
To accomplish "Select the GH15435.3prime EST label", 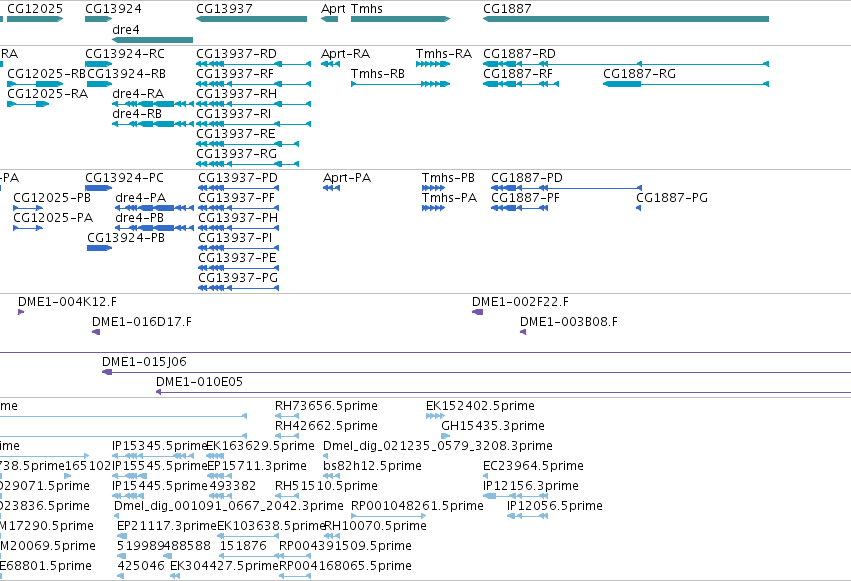I will tap(493, 426).
